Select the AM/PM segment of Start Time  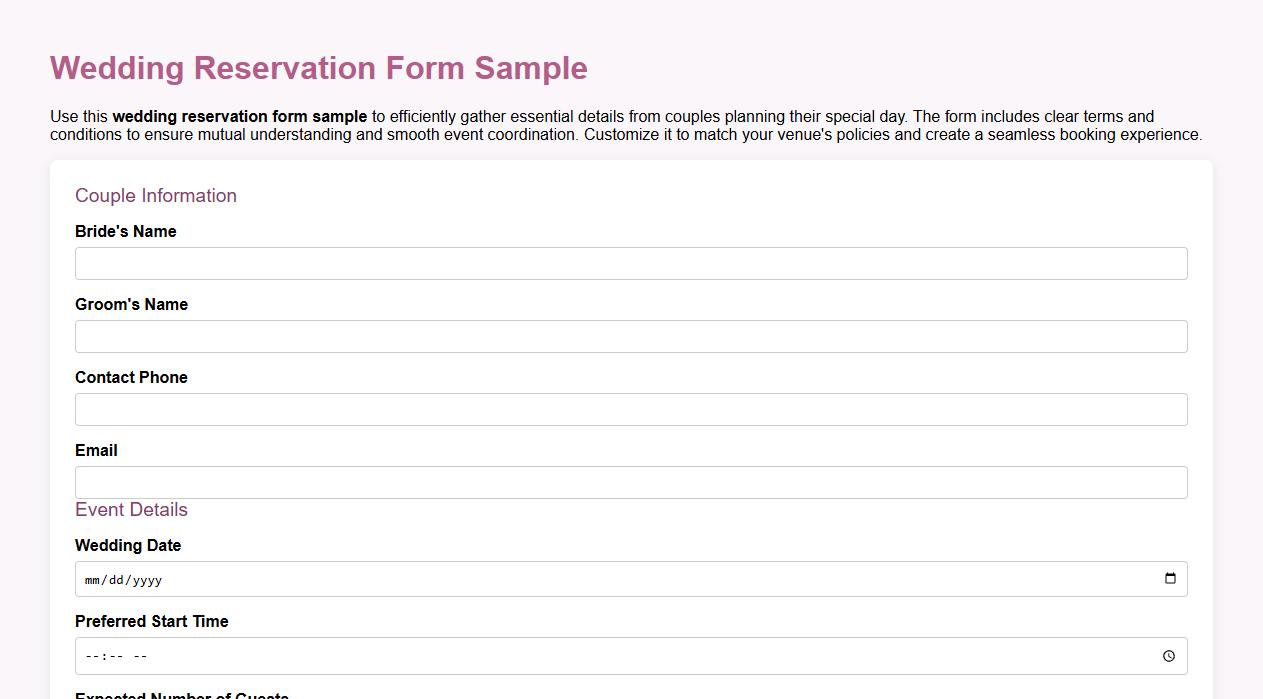click(139, 656)
